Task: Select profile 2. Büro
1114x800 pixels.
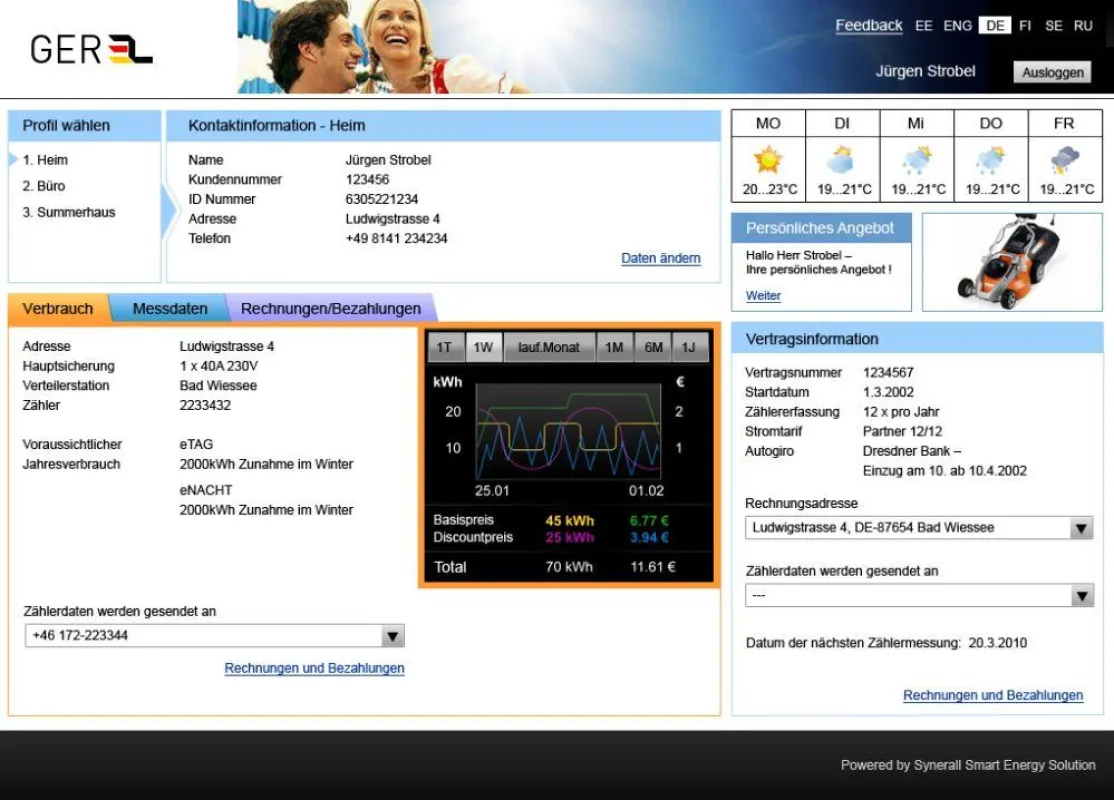Action: tap(44, 186)
